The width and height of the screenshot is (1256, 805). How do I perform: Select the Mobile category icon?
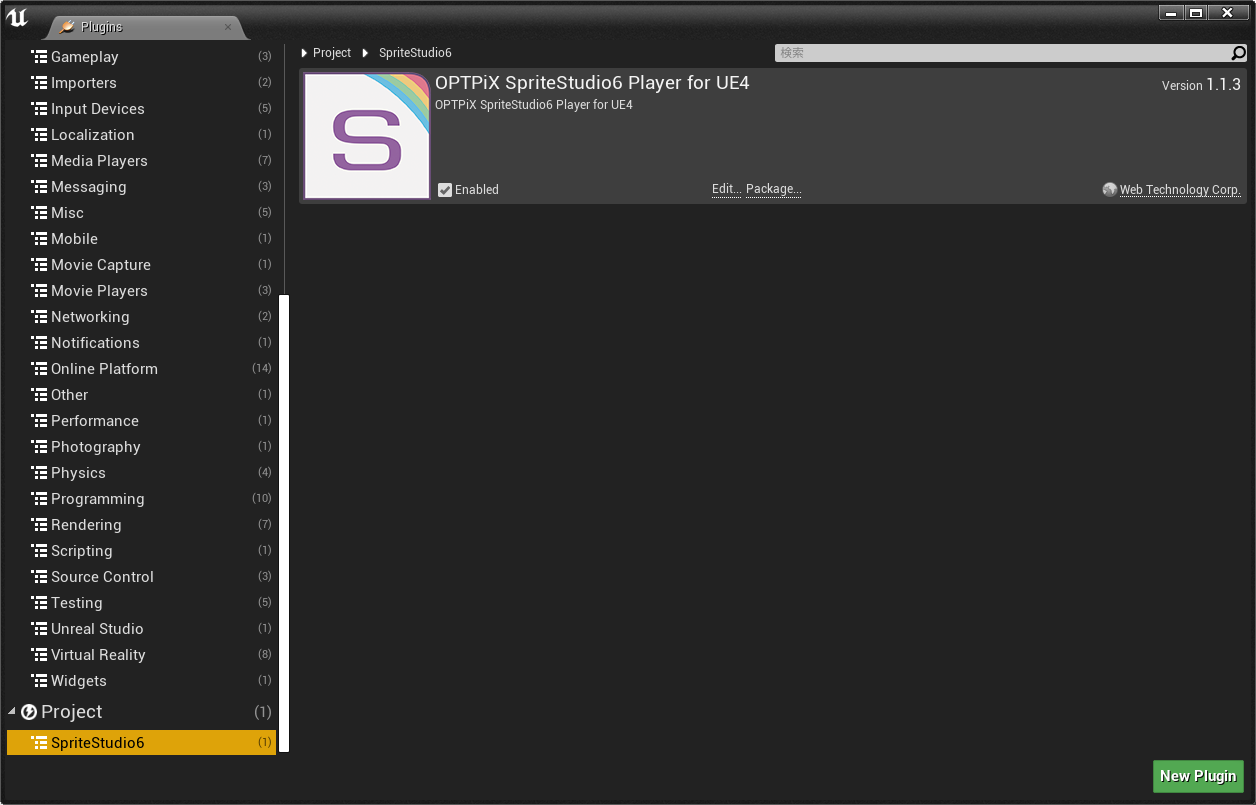(x=39, y=239)
